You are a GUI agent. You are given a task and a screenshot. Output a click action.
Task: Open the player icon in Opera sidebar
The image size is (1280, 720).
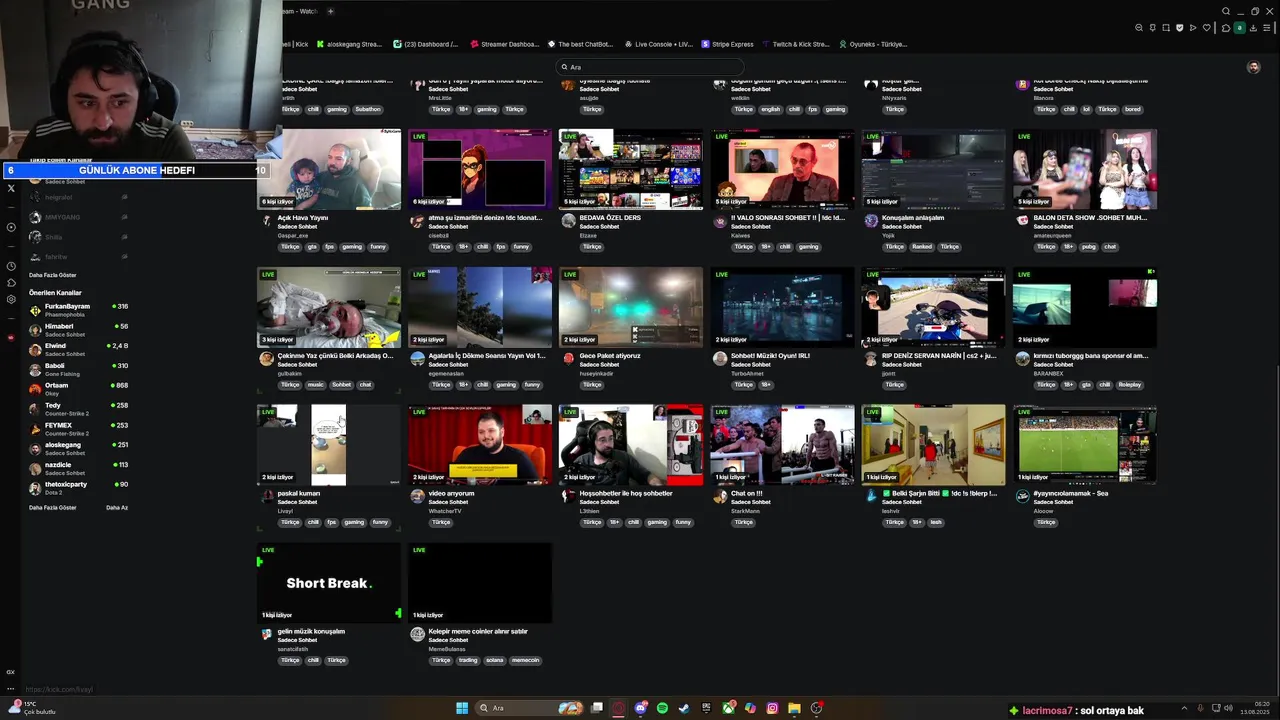(x=11, y=227)
